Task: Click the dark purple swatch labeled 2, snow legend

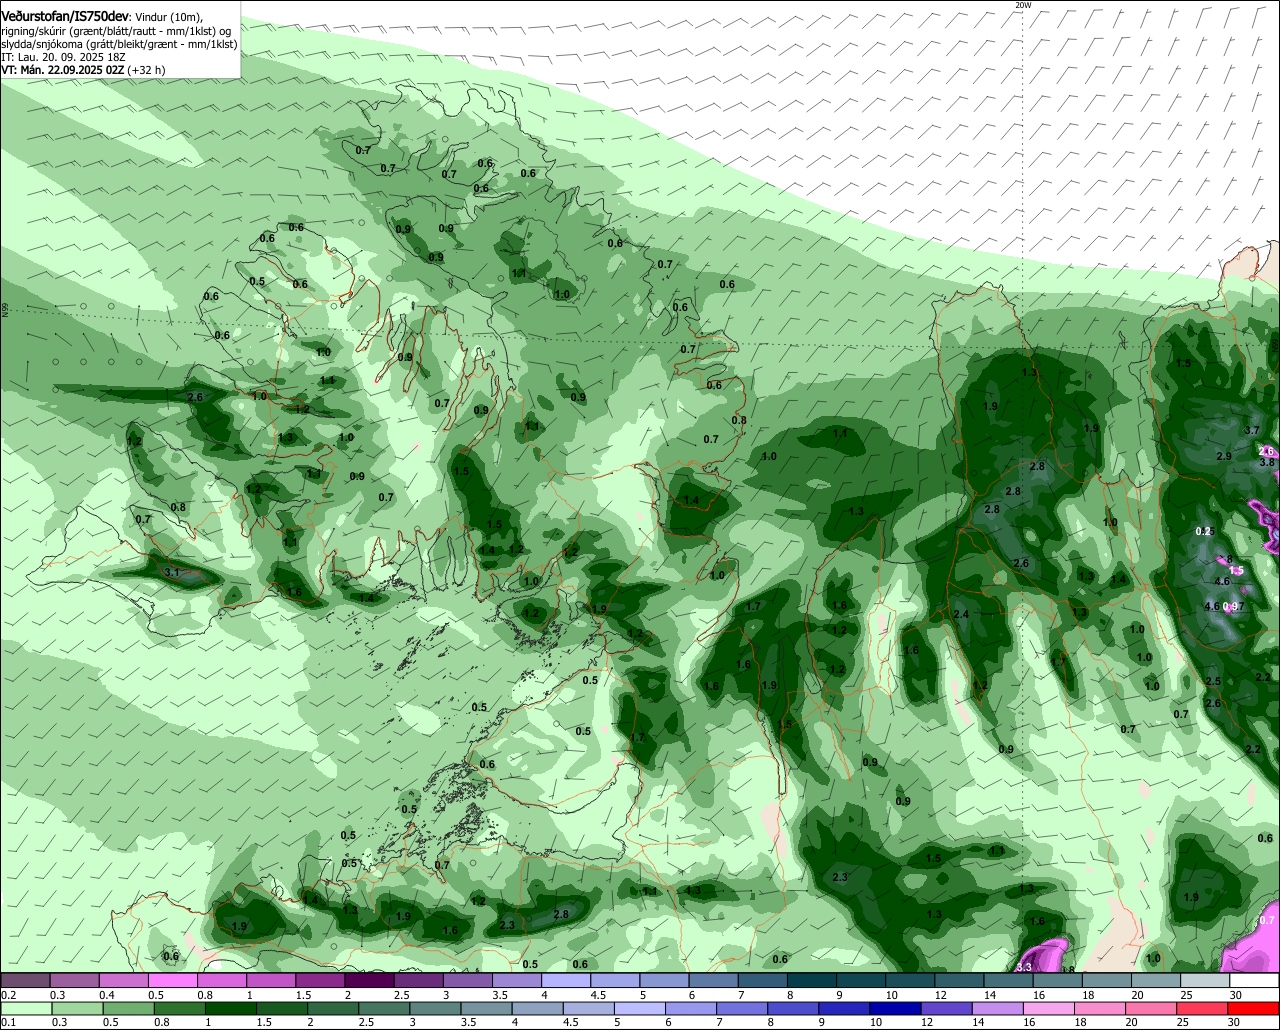Action: click(x=369, y=981)
